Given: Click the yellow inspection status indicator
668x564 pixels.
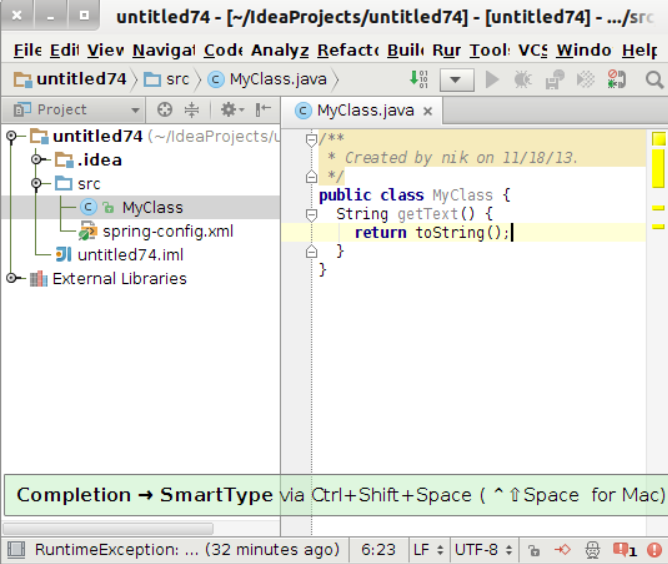Looking at the screenshot, I should tap(659, 139).
